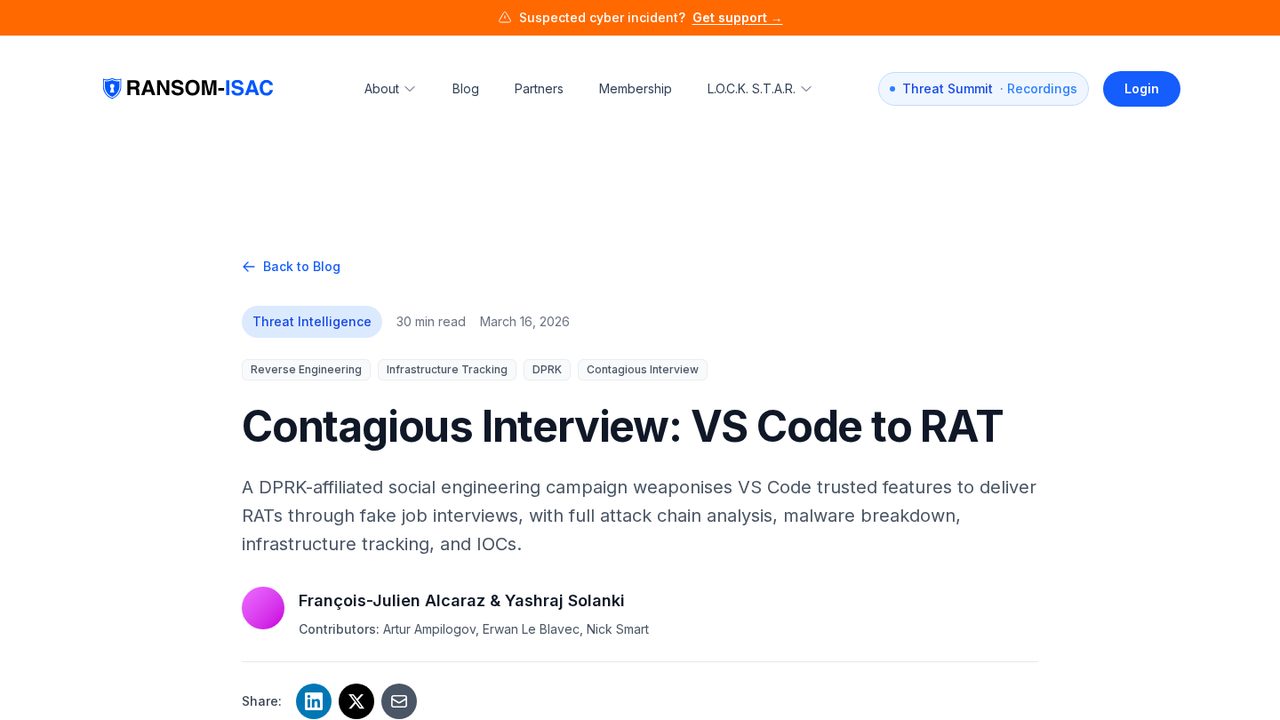Share article on LinkedIn
Screen dimensions: 1280x720
pyautogui.click(x=313, y=701)
